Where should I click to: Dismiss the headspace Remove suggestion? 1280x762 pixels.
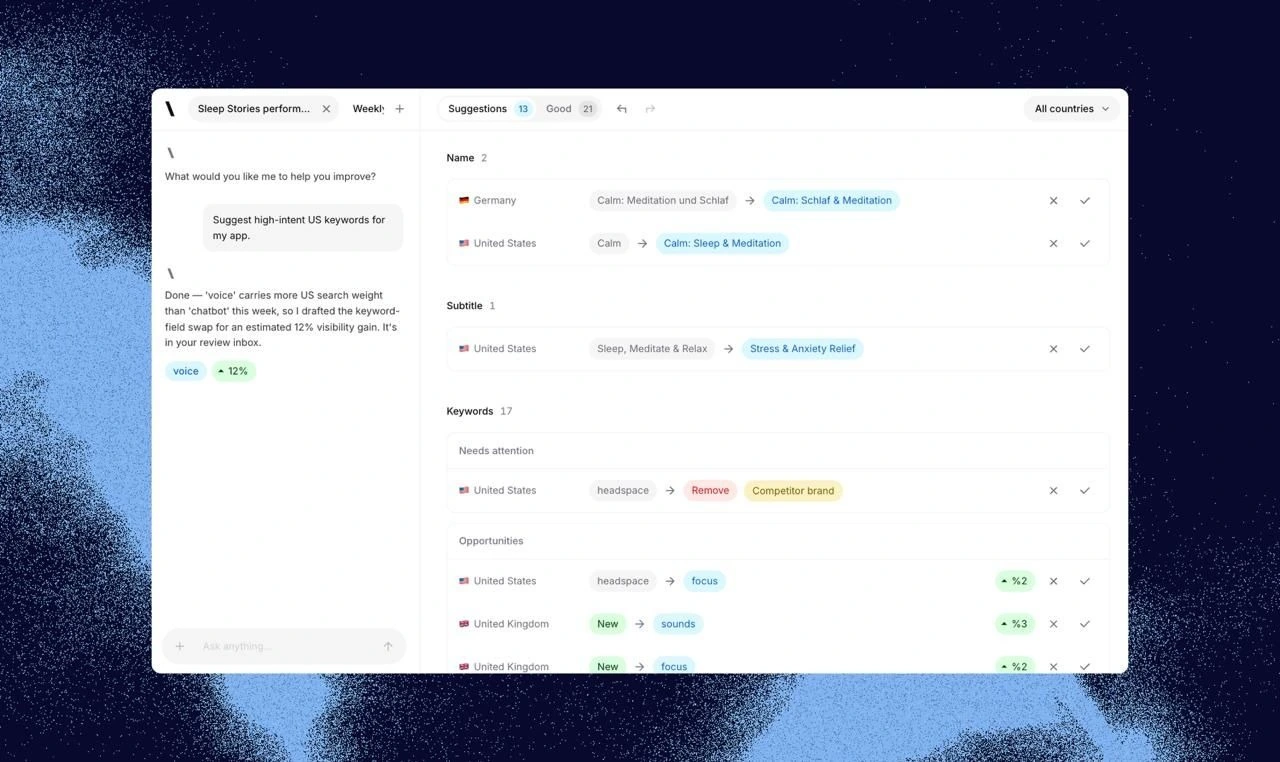pos(1053,491)
